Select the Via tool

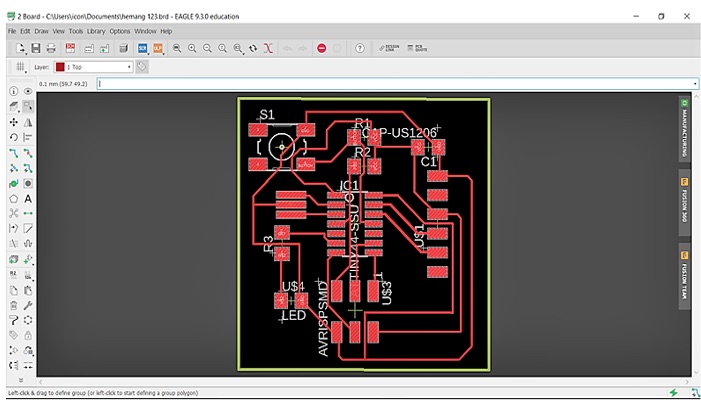[28, 183]
